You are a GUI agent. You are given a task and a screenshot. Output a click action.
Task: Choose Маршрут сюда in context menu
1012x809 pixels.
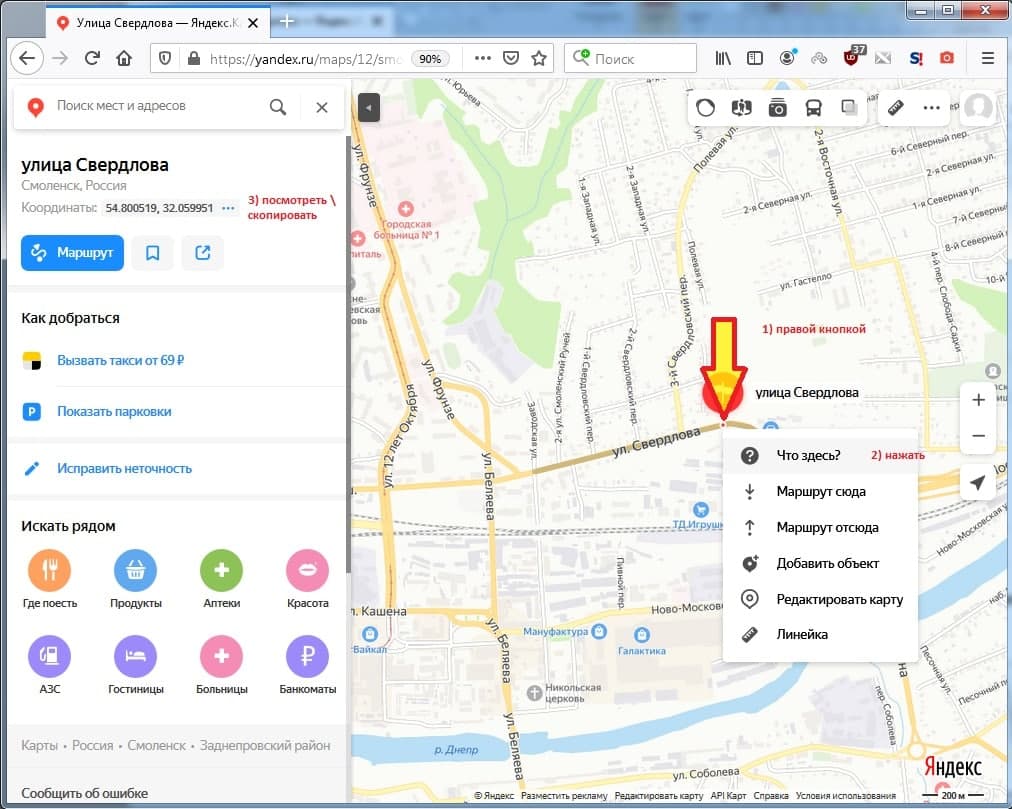coord(820,491)
